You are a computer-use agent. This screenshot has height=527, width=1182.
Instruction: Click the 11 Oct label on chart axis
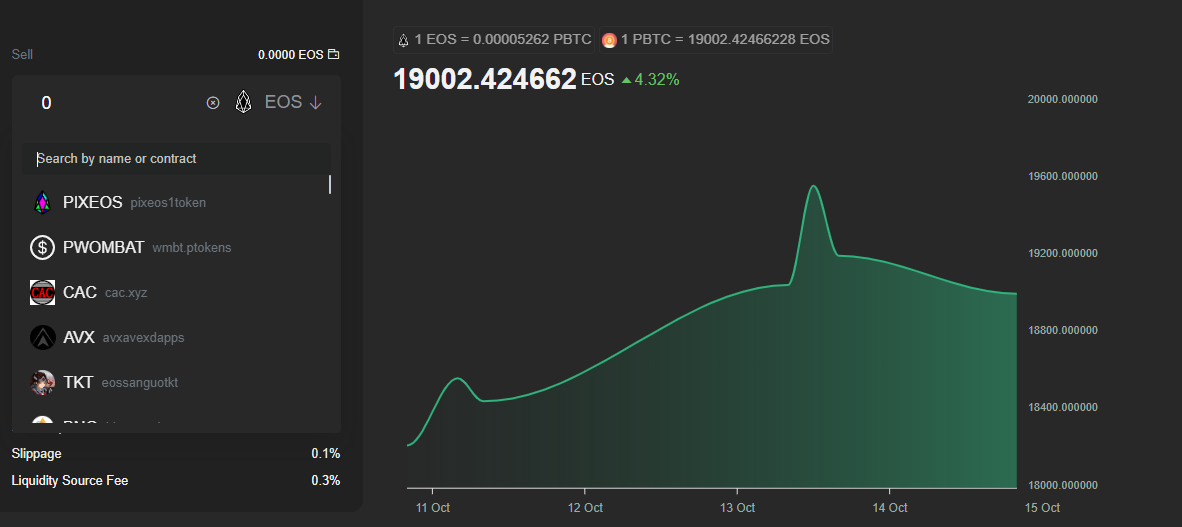tap(433, 508)
